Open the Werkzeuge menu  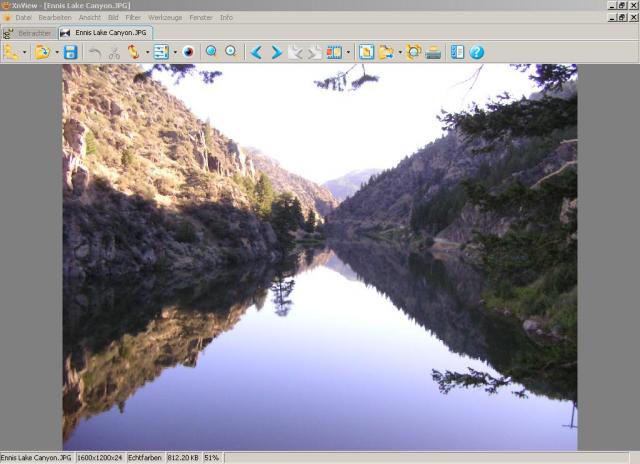tap(165, 17)
